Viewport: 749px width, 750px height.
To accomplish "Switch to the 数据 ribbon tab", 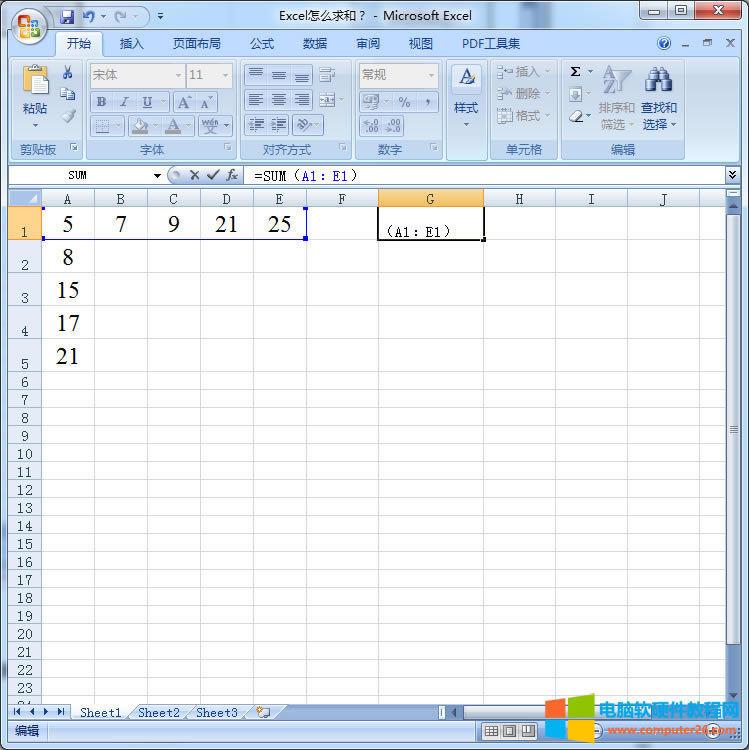I will pos(315,44).
